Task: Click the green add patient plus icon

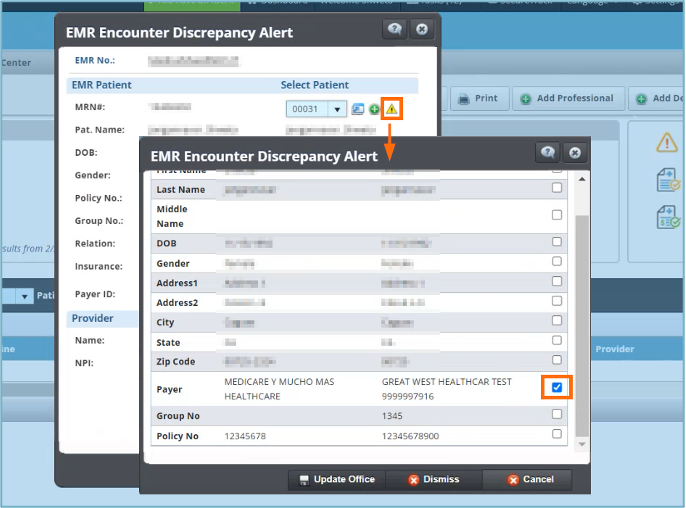Action: point(374,109)
